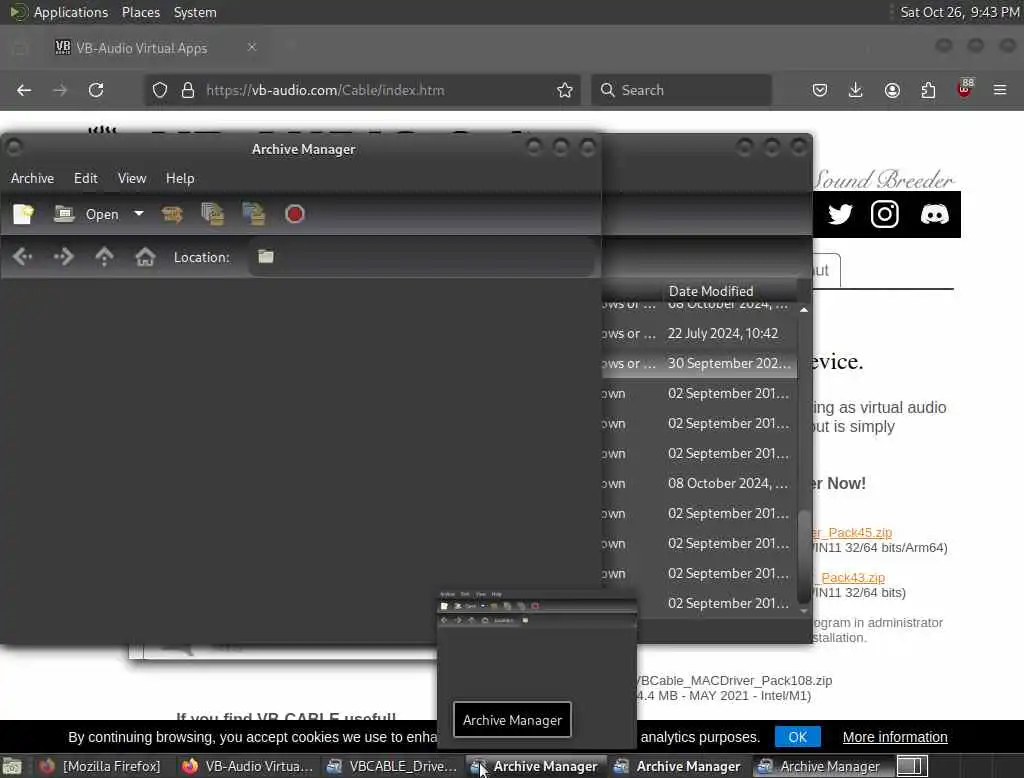The width and height of the screenshot is (1024, 778).
Task: Open the Firefox hamburger menu
Action: click(x=1000, y=90)
